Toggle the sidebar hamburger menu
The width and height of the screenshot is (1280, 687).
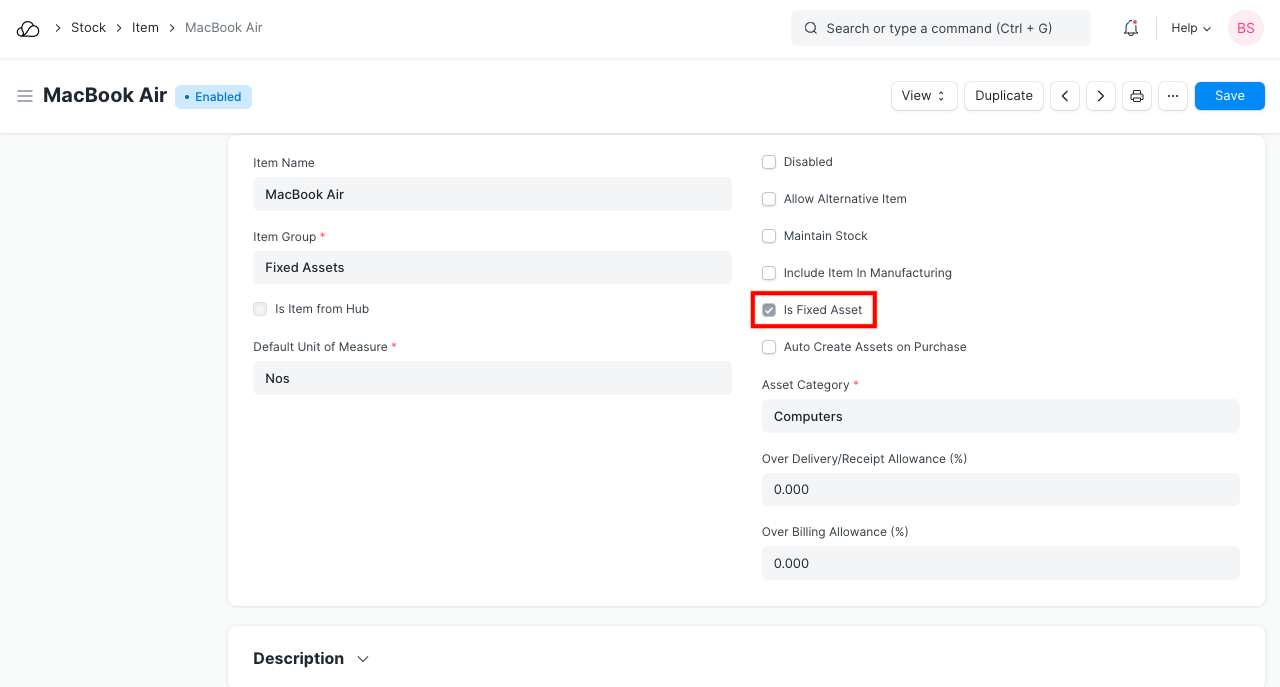[x=25, y=96]
